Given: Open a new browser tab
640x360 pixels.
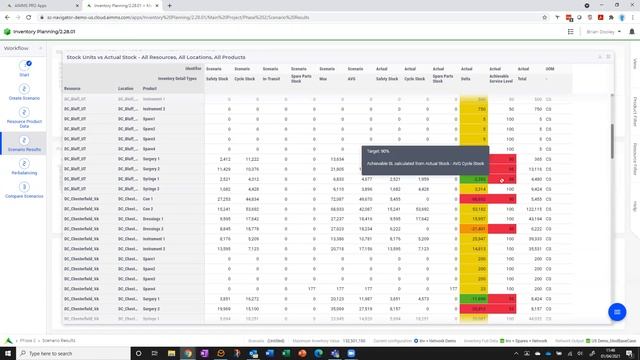Looking at the screenshot, I should [x=169, y=6].
